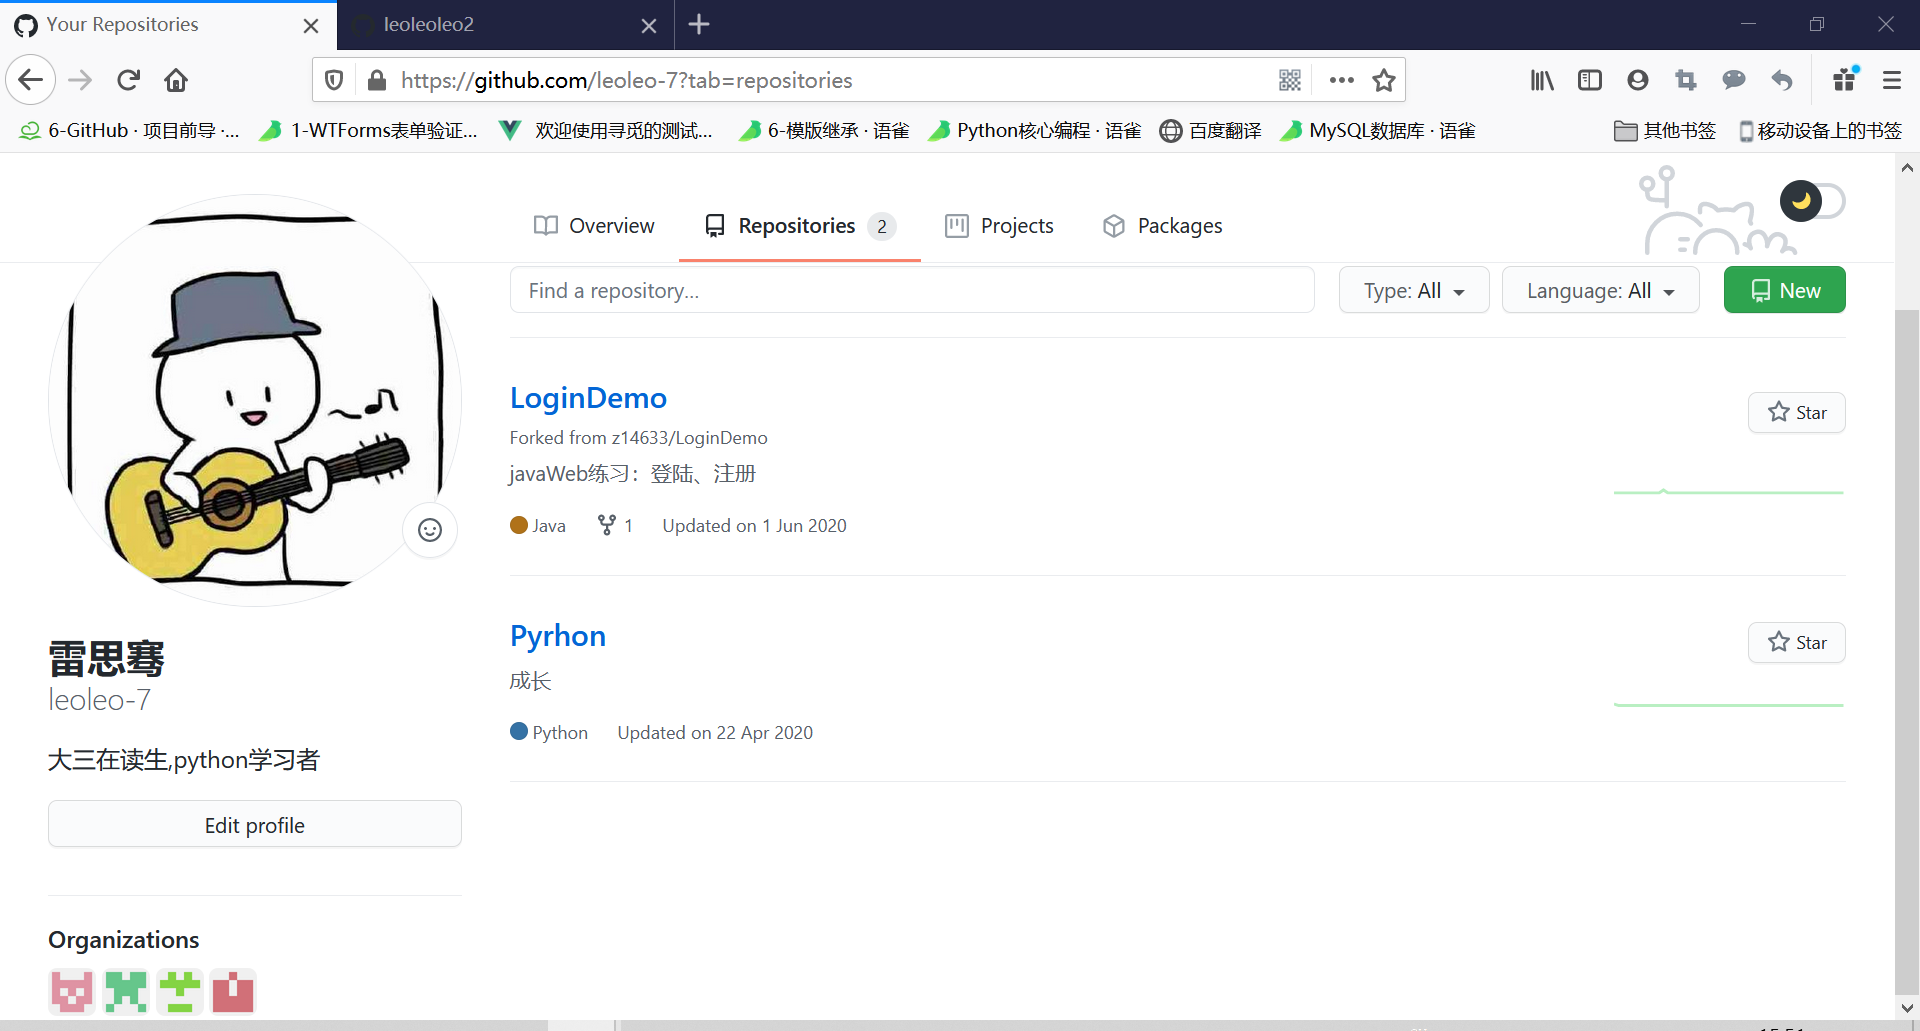View LoginDemo activity sparkline graph
Image resolution: width=1920 pixels, height=1031 pixels.
[x=1729, y=492]
